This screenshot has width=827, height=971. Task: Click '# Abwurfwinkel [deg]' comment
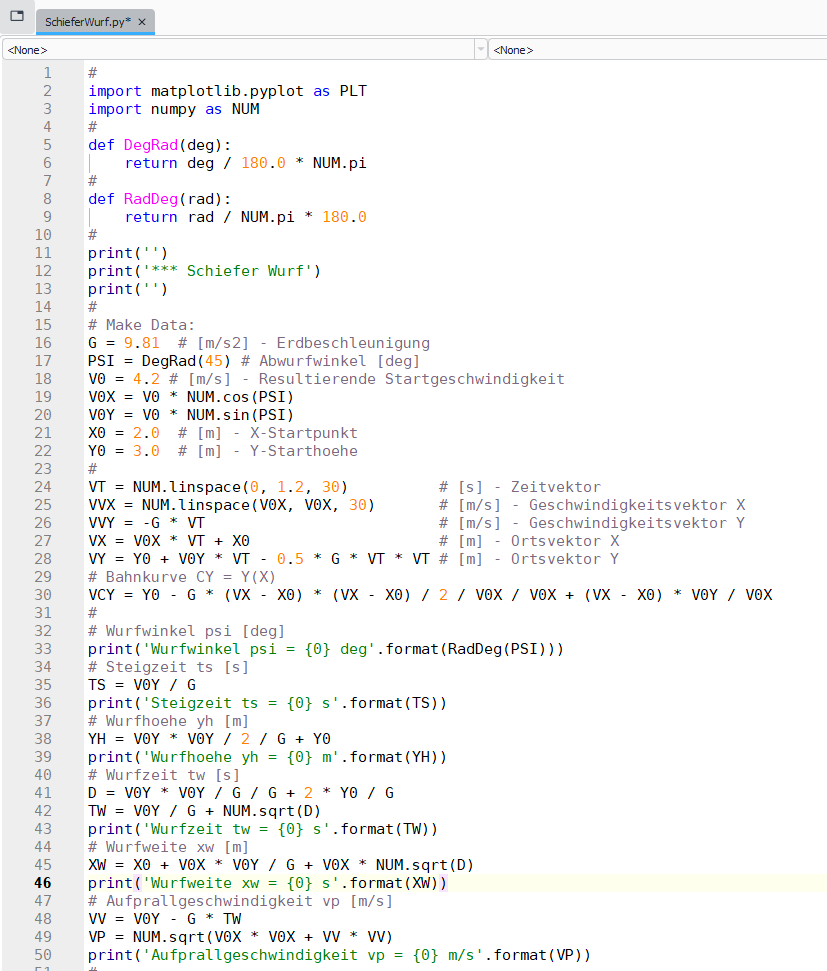pos(330,360)
